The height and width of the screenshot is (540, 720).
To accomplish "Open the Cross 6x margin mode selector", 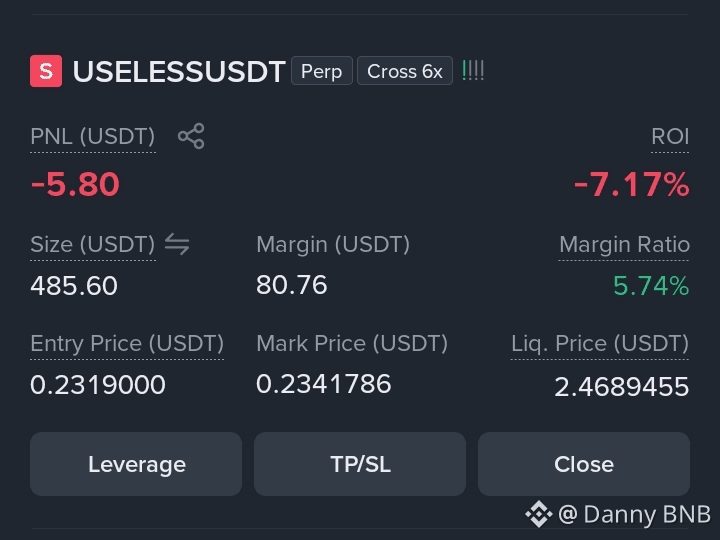I will point(405,71).
